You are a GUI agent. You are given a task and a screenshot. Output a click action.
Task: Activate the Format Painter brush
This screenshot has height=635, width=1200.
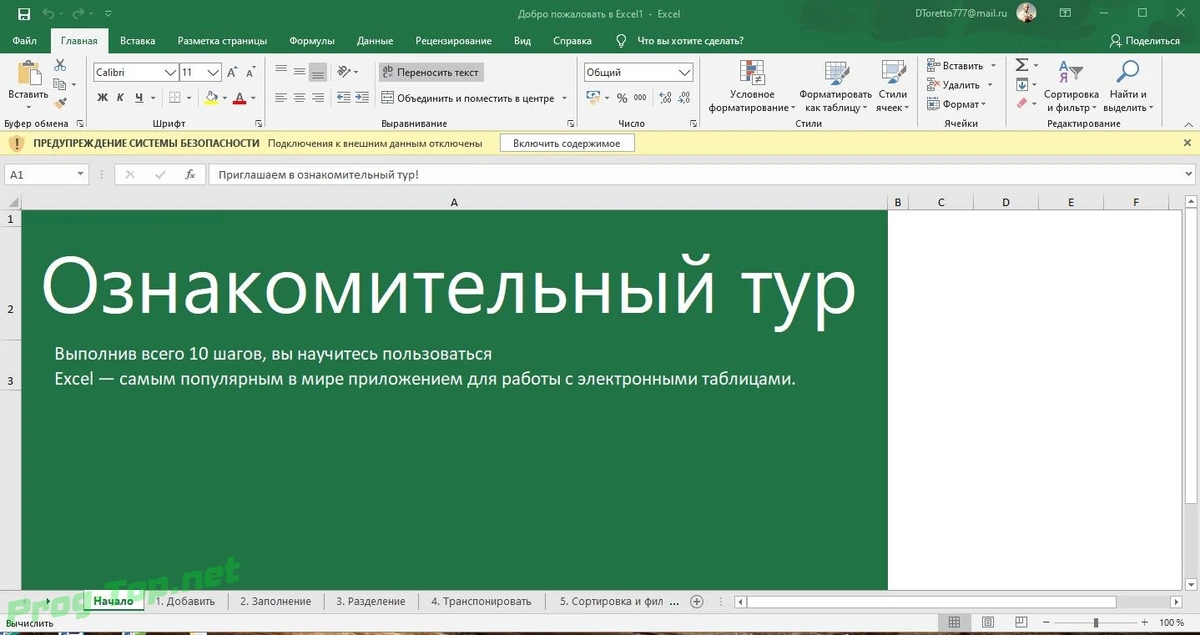(60, 103)
